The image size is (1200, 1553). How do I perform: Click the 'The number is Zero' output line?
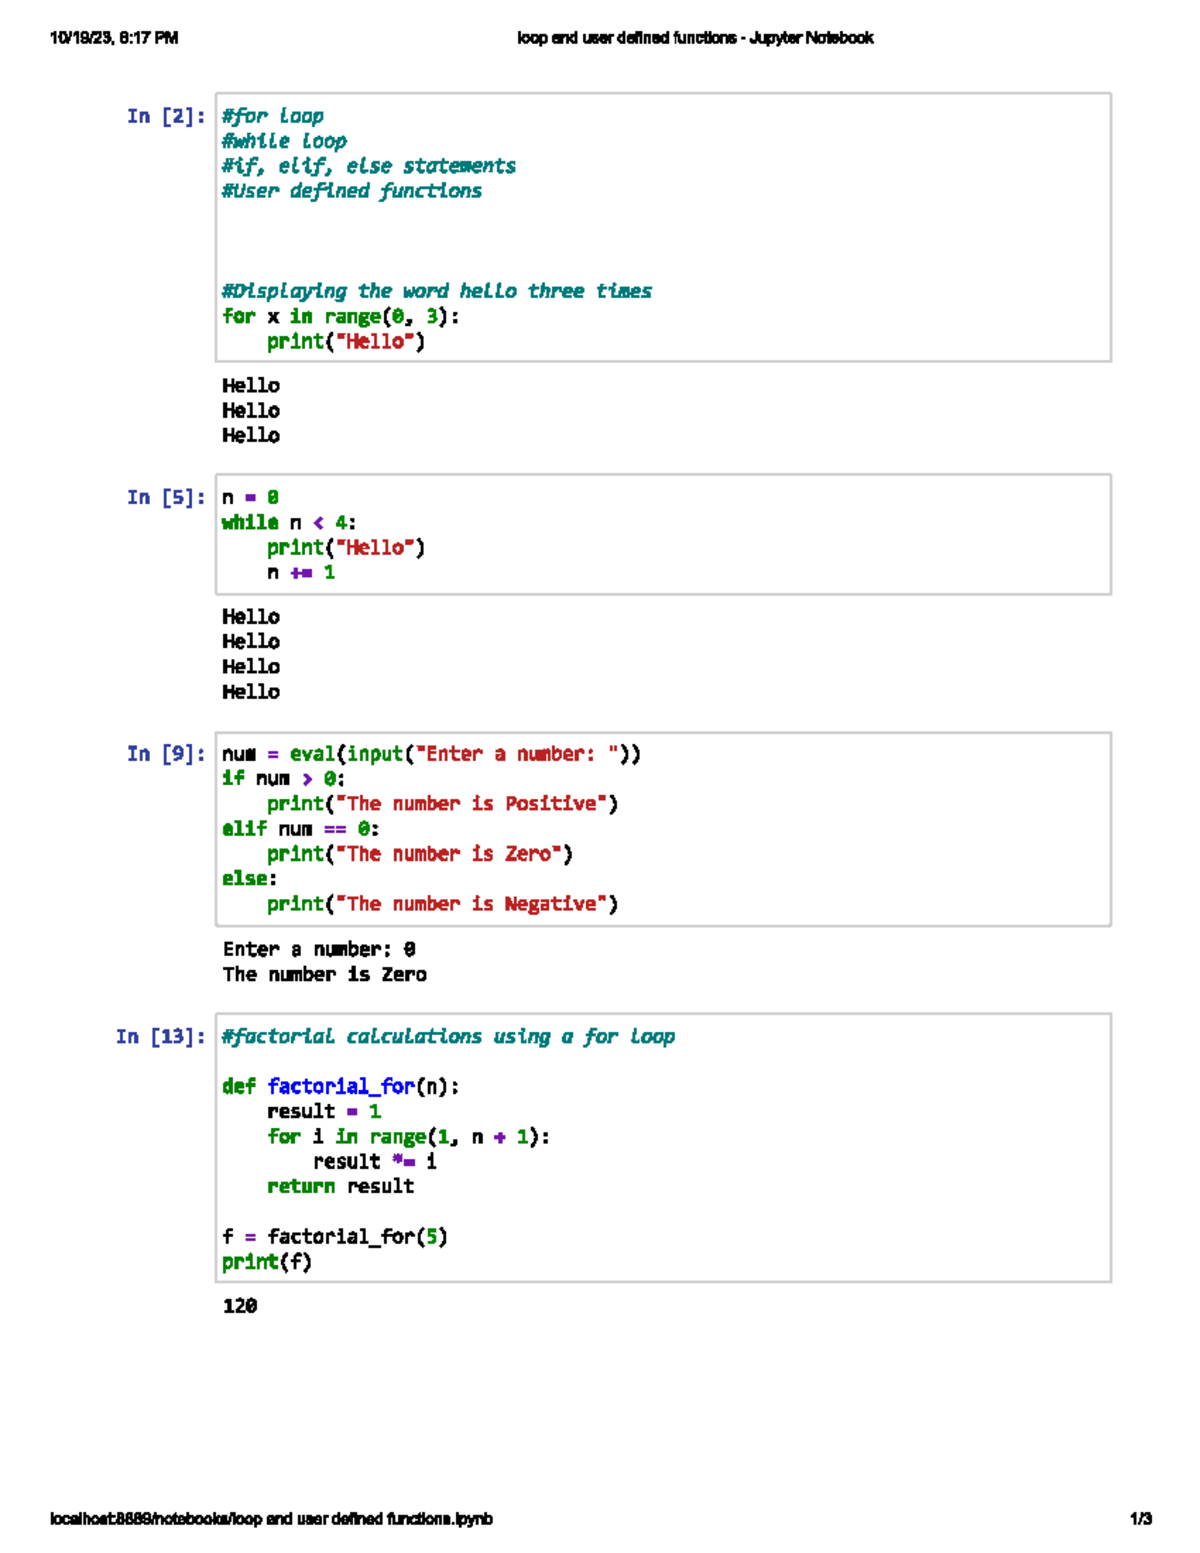(325, 974)
